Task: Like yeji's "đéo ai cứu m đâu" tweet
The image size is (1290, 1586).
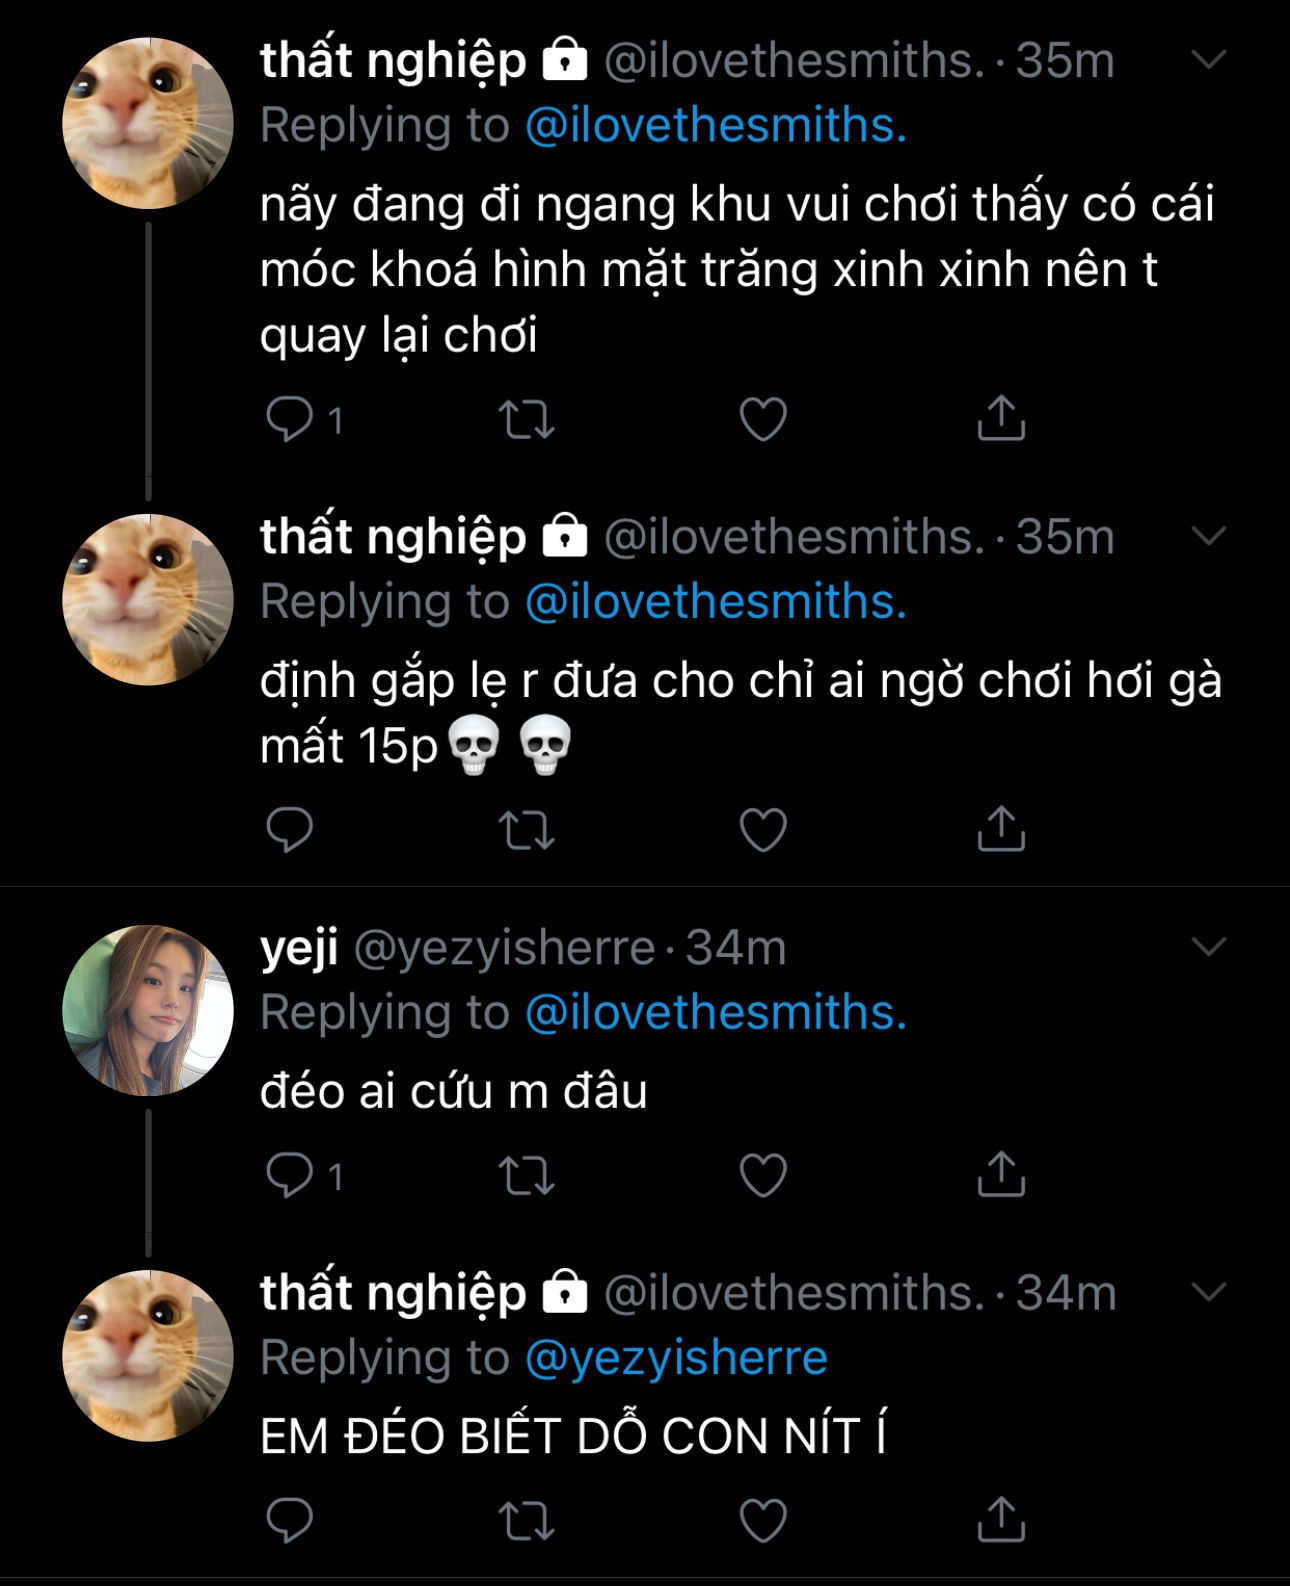Action: click(763, 1175)
